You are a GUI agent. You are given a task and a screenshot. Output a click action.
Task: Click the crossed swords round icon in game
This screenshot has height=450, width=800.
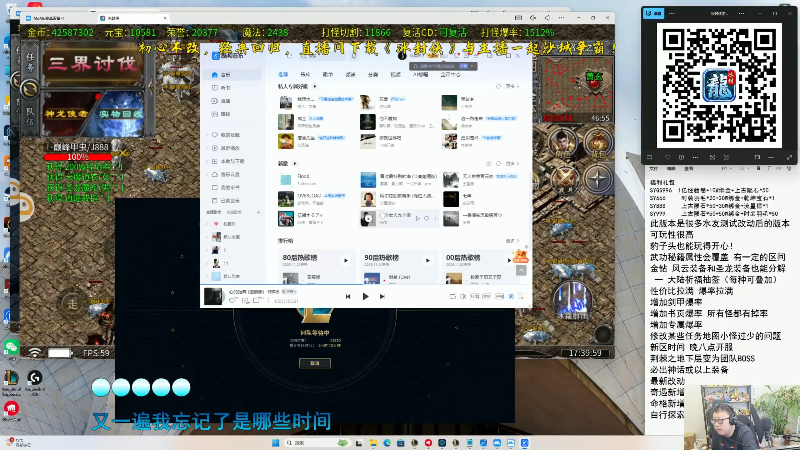coord(564,180)
